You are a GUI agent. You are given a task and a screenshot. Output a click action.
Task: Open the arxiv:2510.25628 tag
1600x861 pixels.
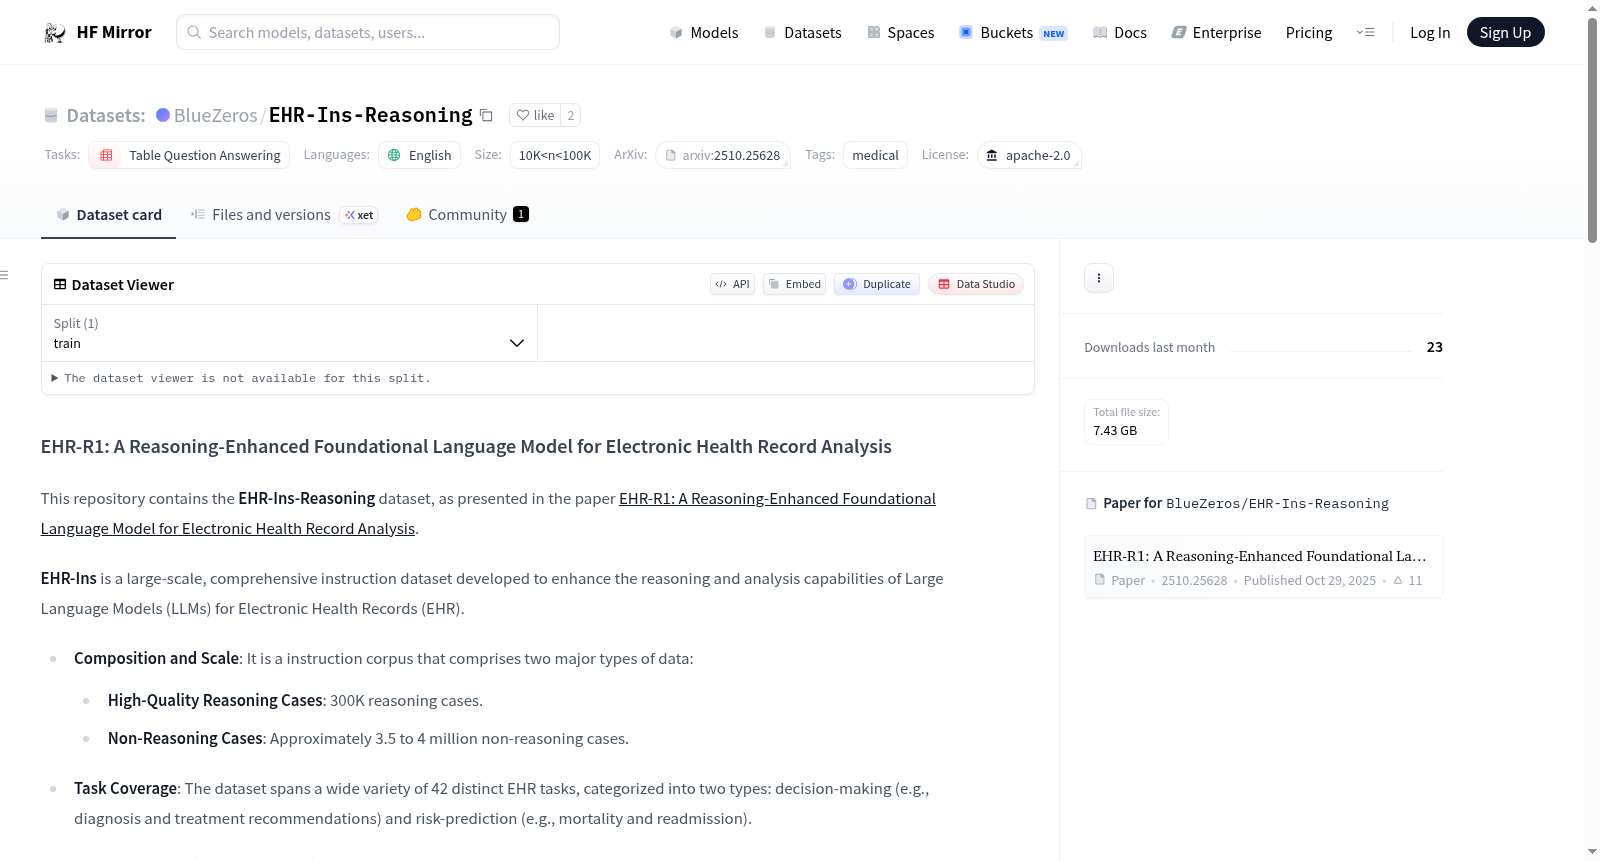click(723, 155)
